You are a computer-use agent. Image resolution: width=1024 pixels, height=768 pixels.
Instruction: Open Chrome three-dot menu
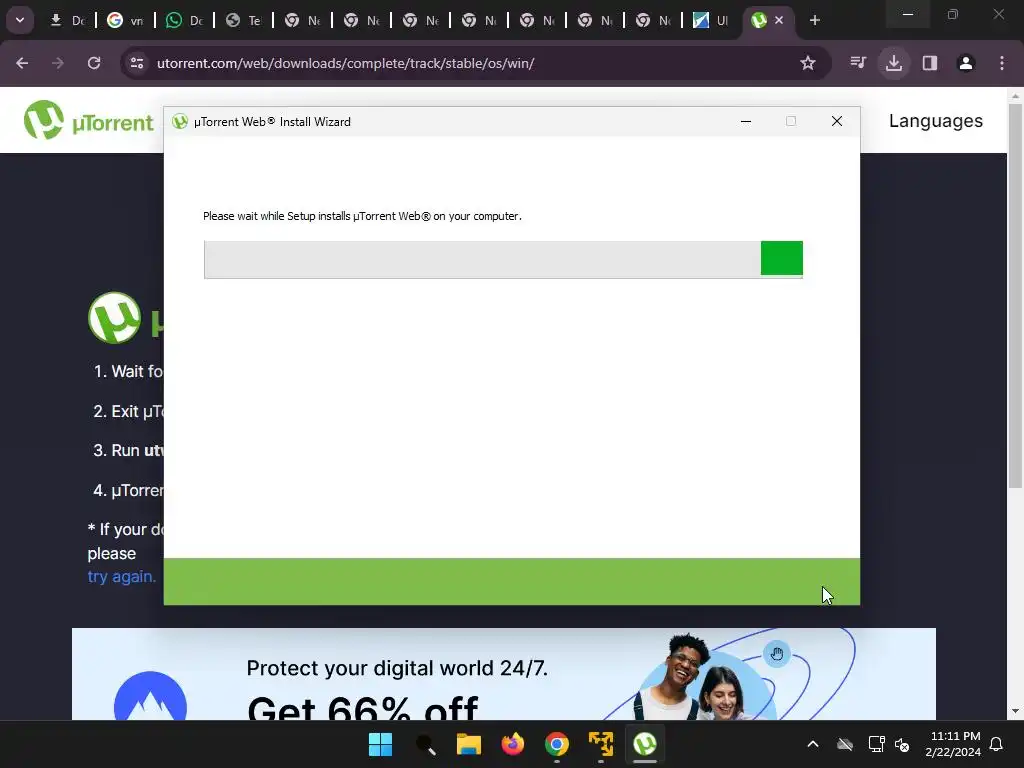[x=1002, y=63]
